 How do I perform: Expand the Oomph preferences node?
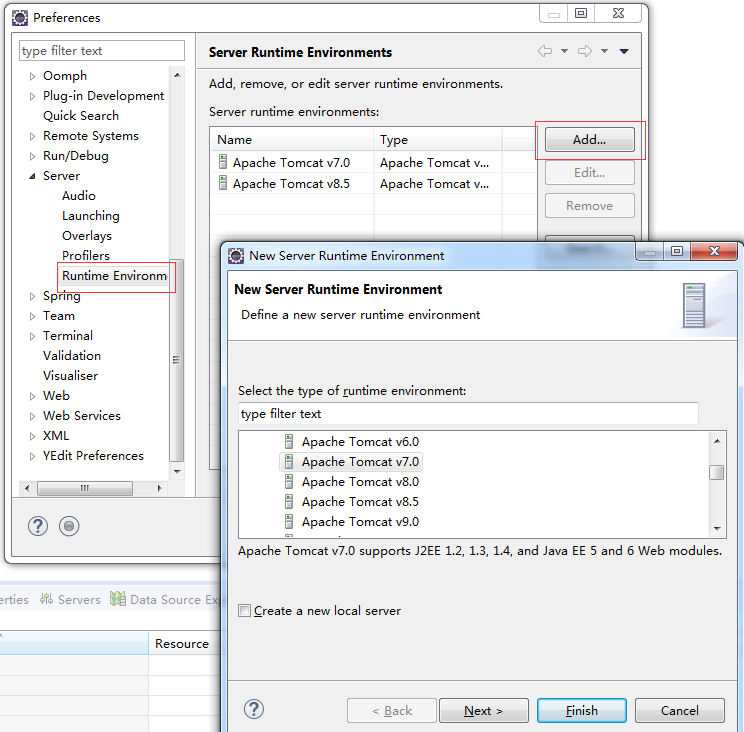point(32,76)
